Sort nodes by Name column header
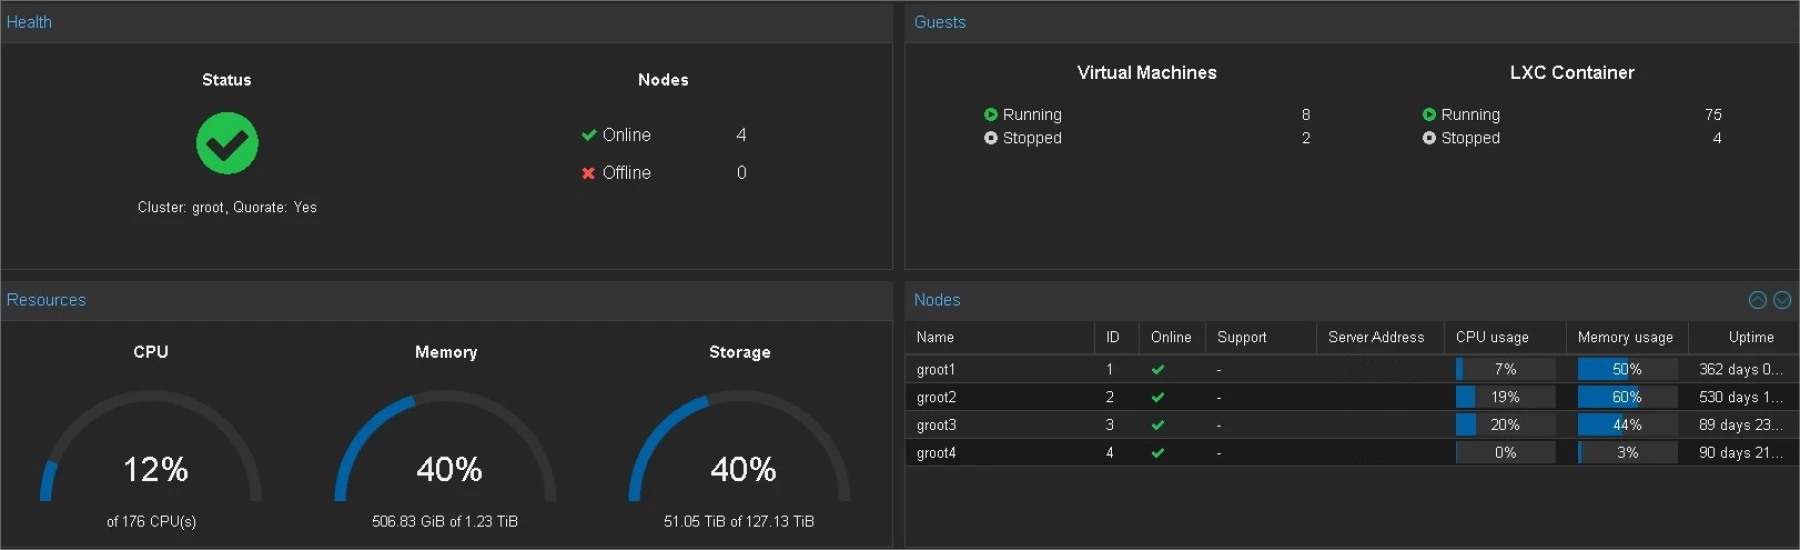Image resolution: width=1800 pixels, height=550 pixels. tap(1000, 337)
